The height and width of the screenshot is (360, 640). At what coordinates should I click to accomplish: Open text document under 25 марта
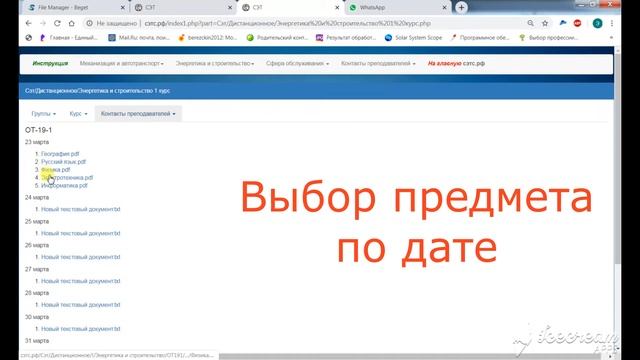point(81,233)
